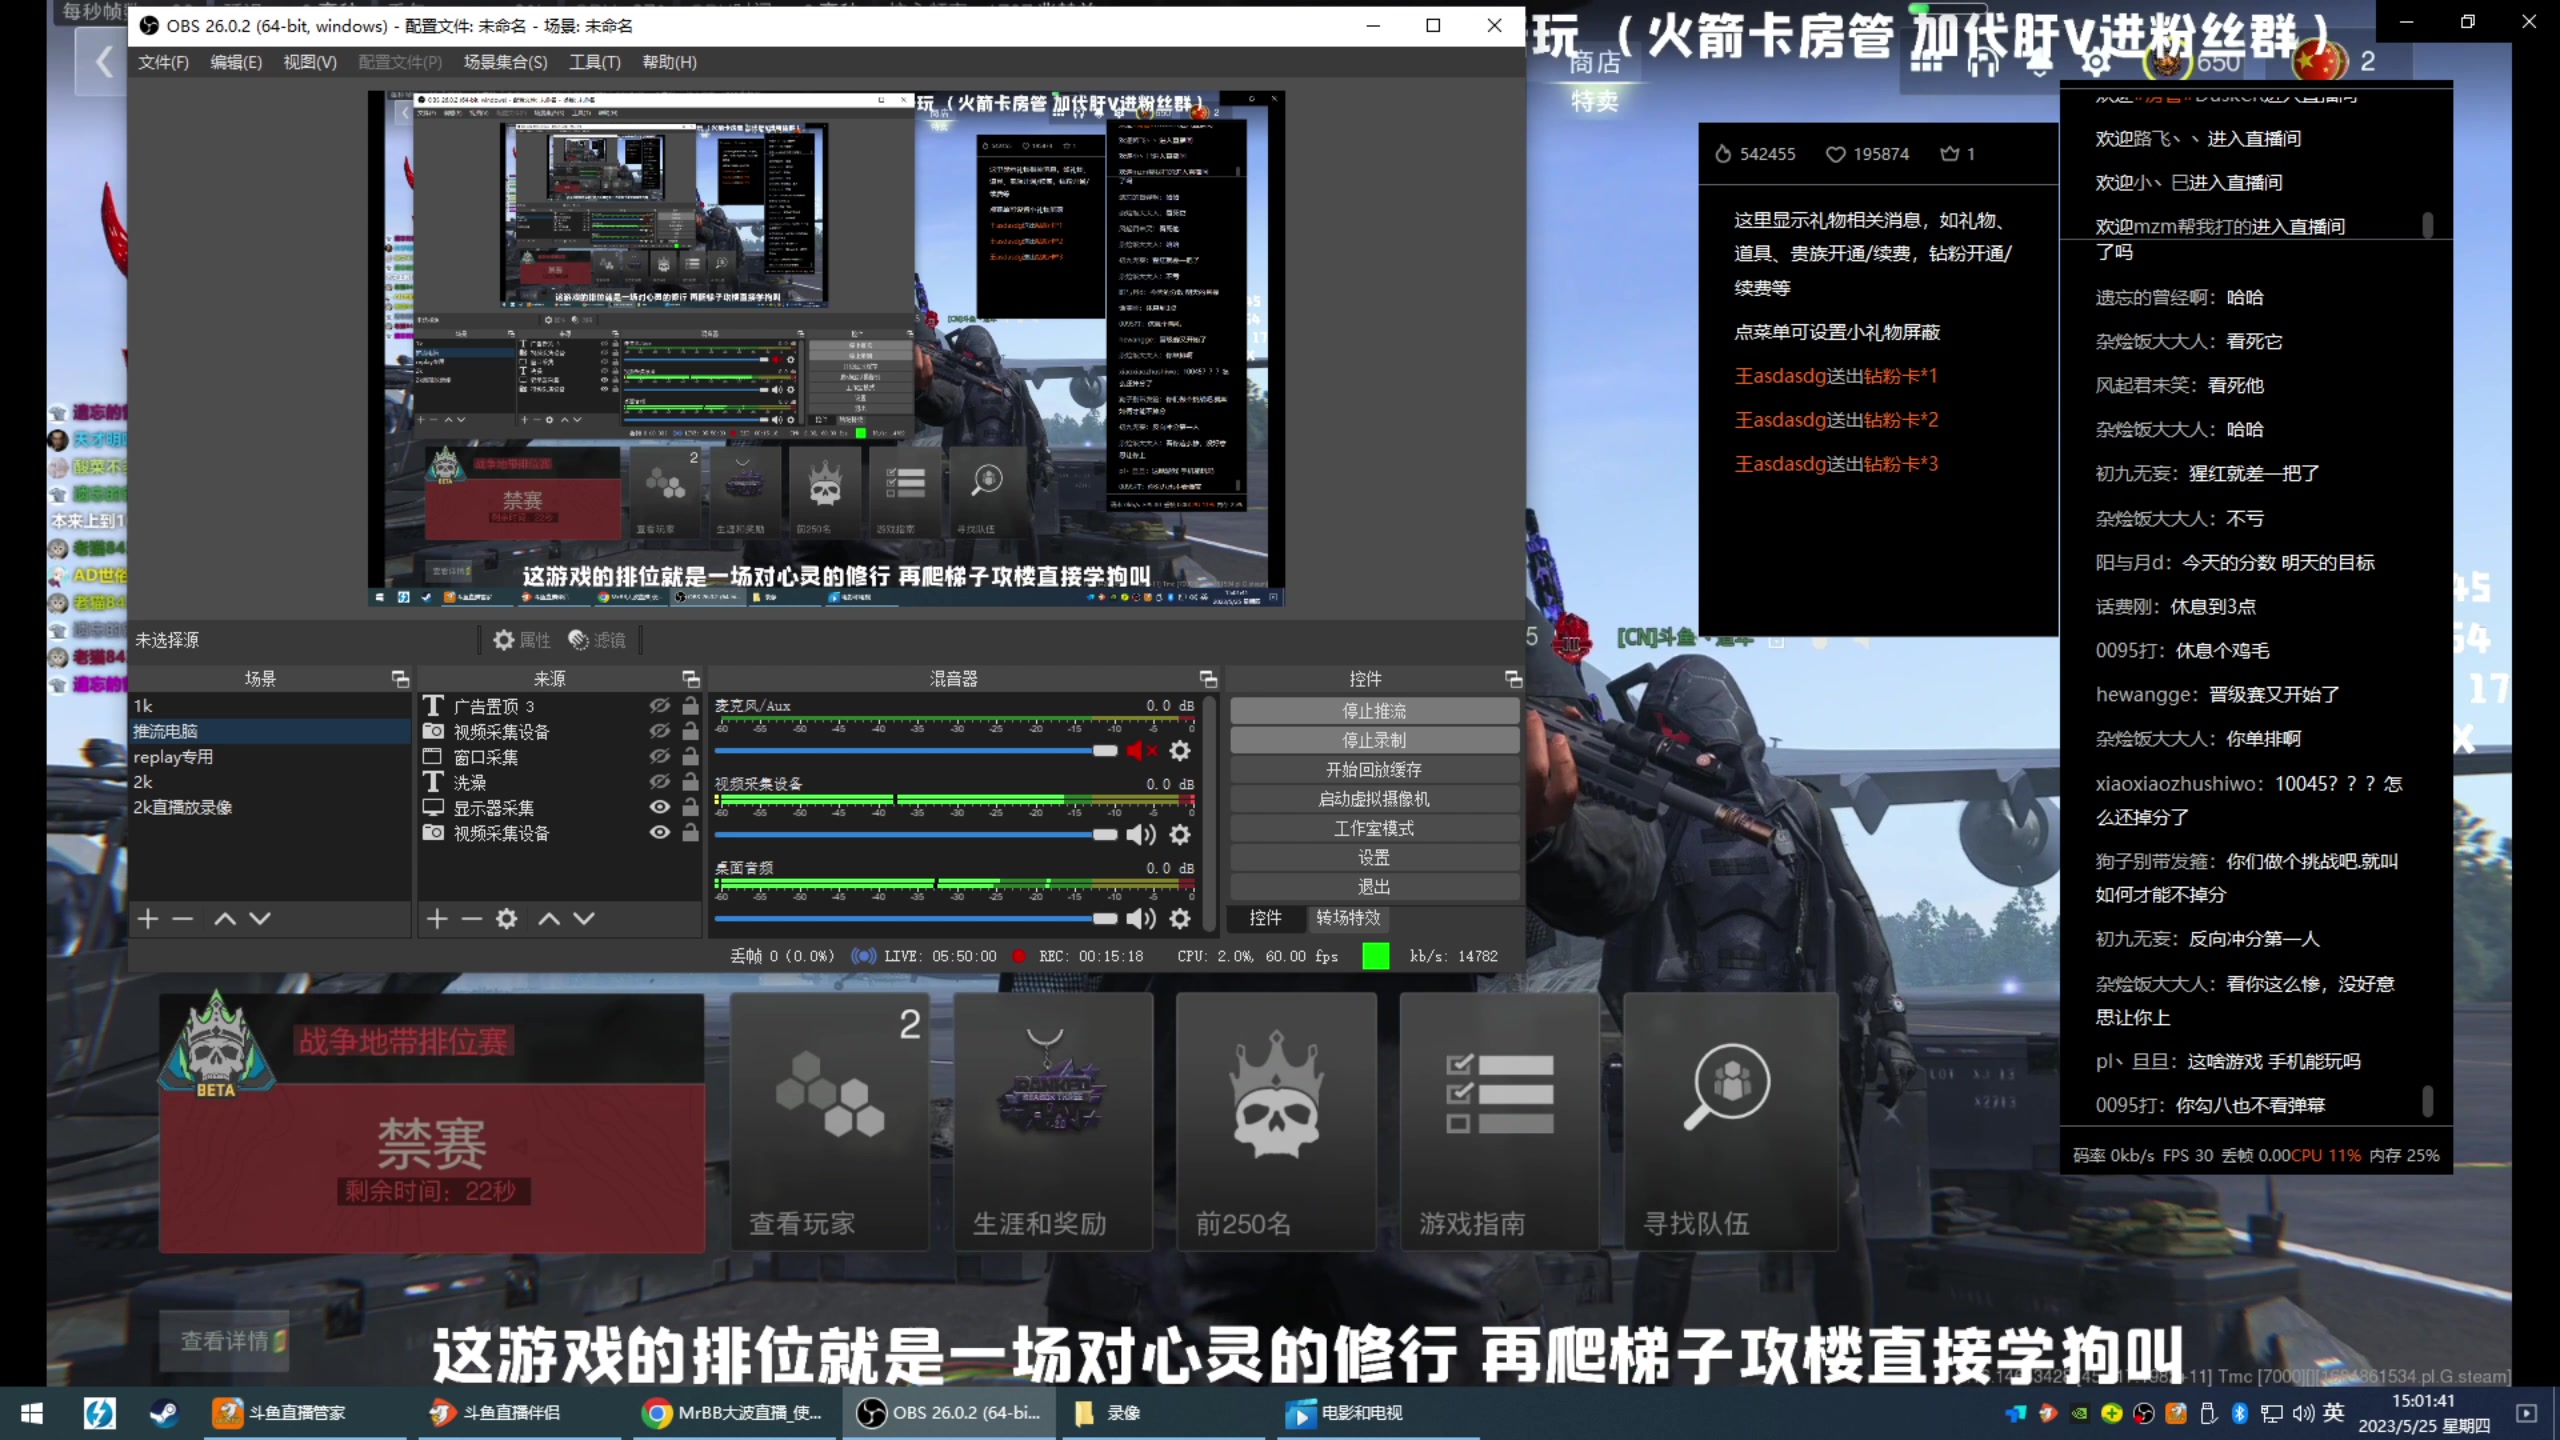This screenshot has width=2560, height=1440.
Task: Open 游戏指南 tile in the game
Action: (1500, 1121)
